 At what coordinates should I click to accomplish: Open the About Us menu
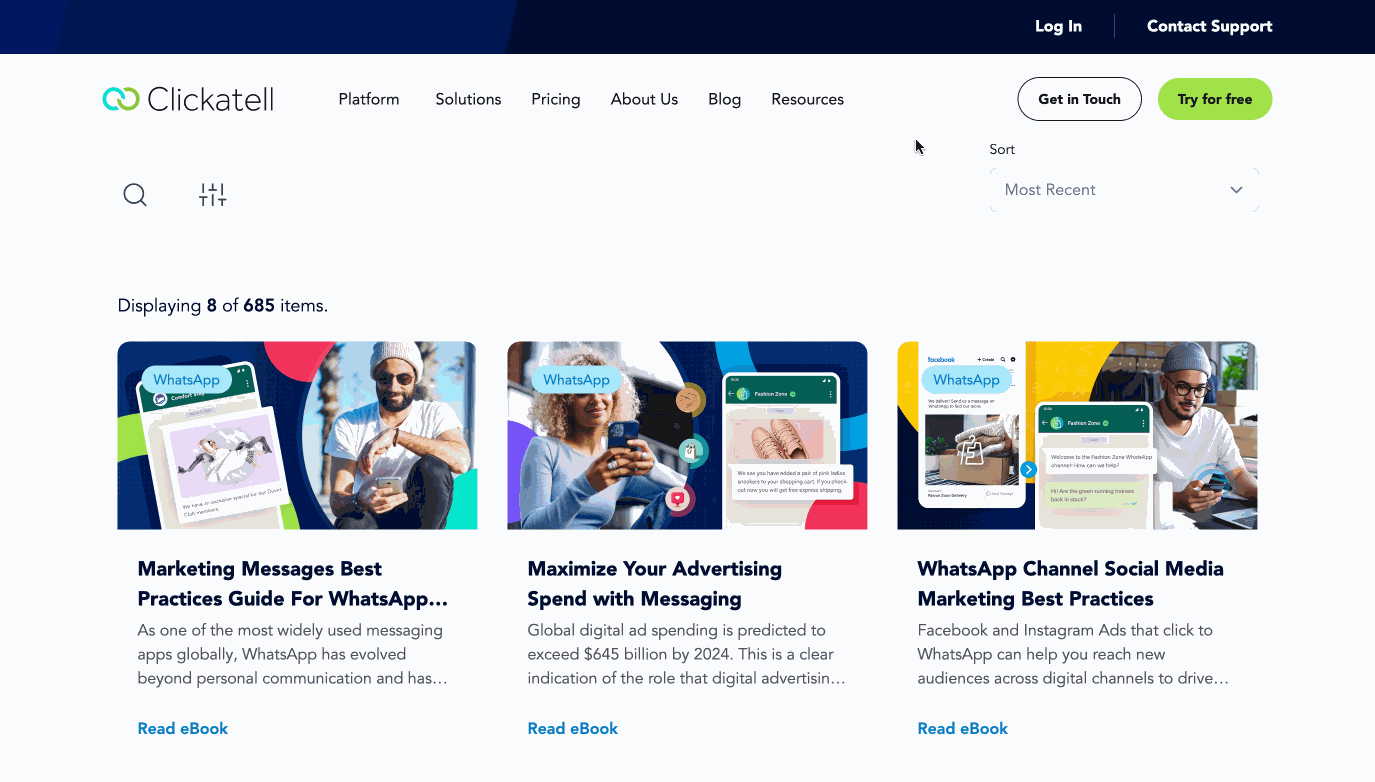[x=644, y=99]
